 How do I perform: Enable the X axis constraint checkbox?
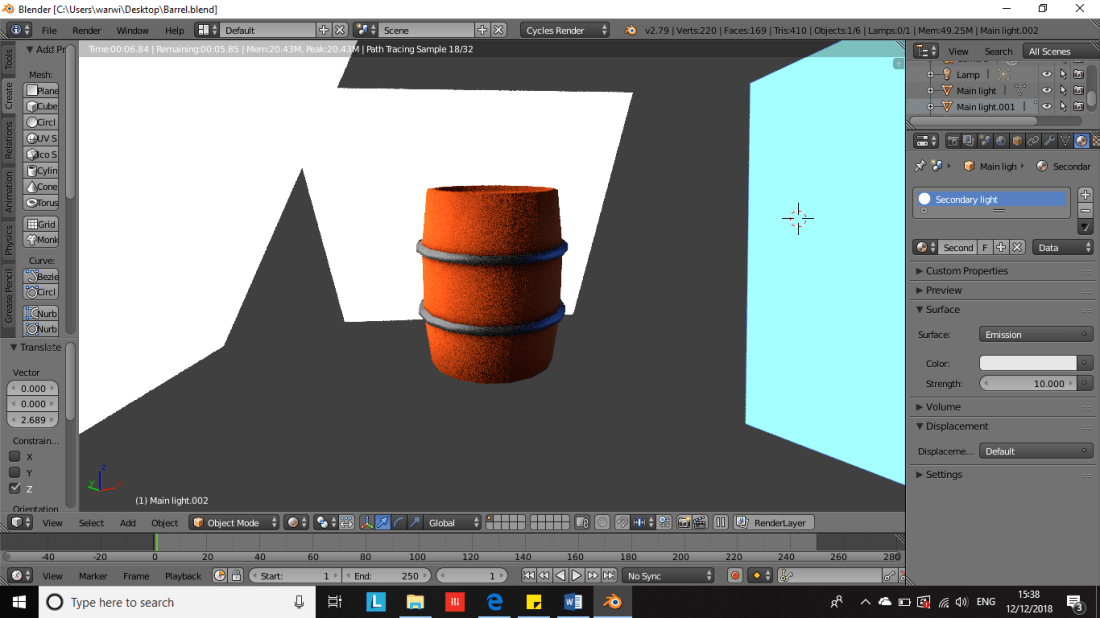[x=15, y=457]
